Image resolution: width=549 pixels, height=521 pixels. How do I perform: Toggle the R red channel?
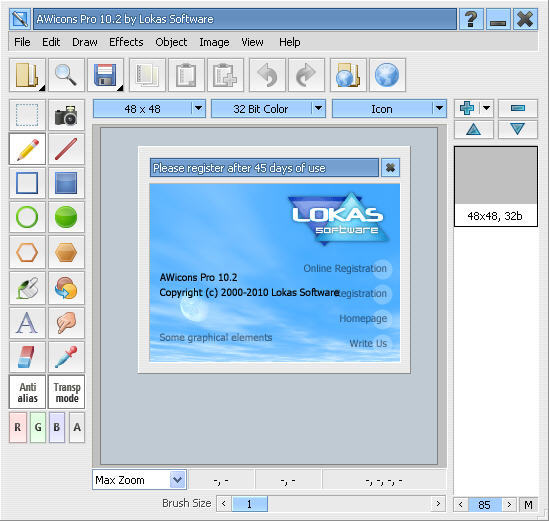(x=18, y=427)
